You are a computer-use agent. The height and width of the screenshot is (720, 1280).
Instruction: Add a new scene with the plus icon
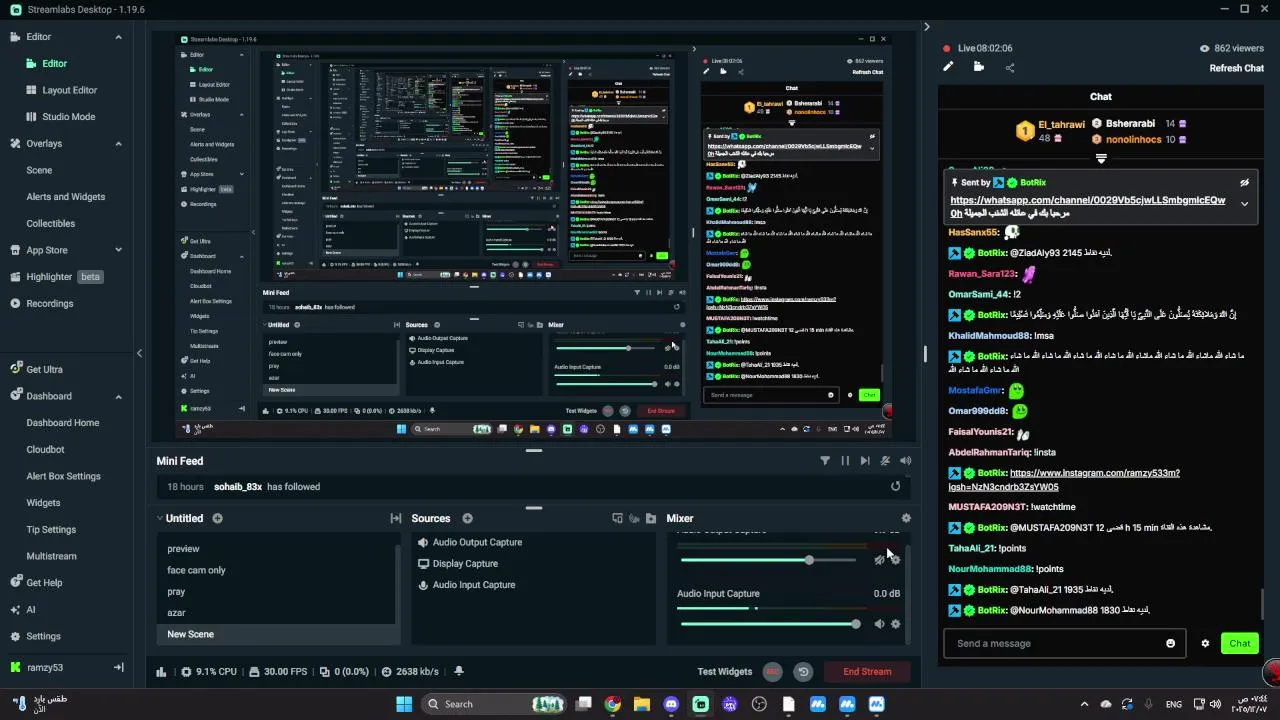(217, 518)
